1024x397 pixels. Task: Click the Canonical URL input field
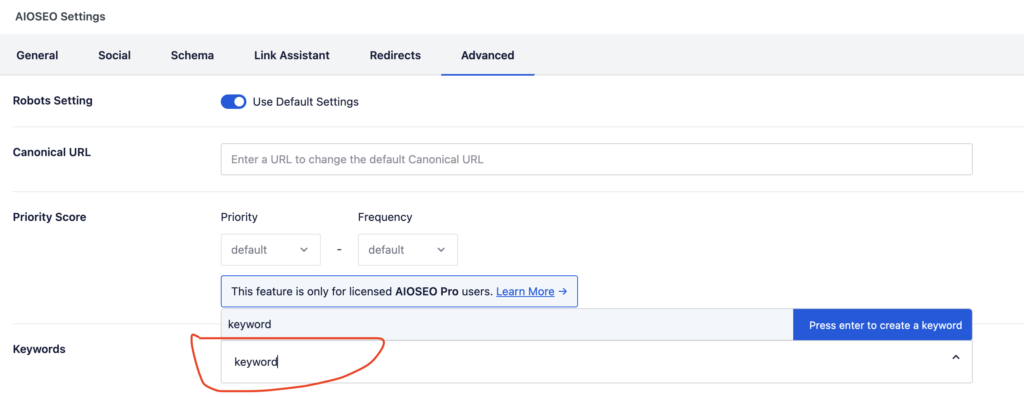(x=596, y=159)
